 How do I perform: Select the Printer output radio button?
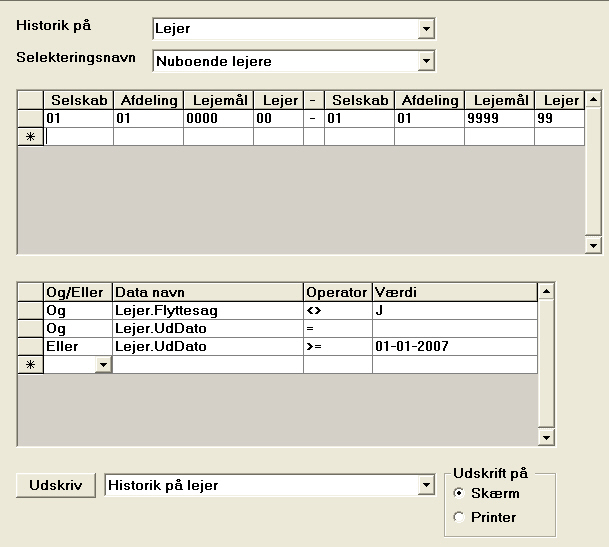tap(460, 517)
